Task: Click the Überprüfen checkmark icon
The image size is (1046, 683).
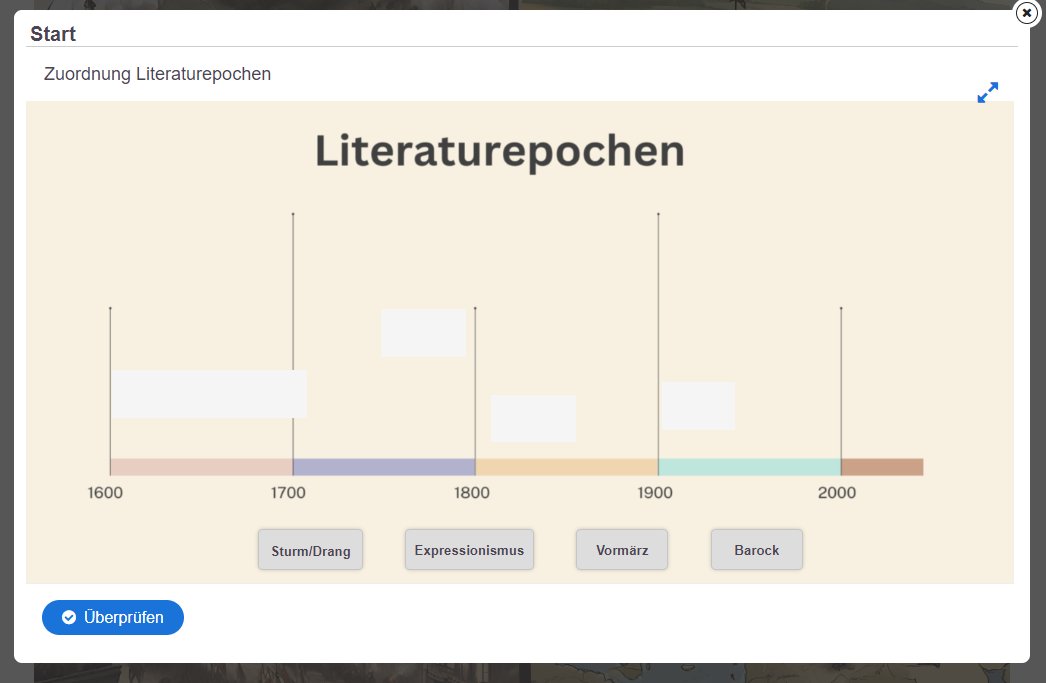Action: (68, 617)
